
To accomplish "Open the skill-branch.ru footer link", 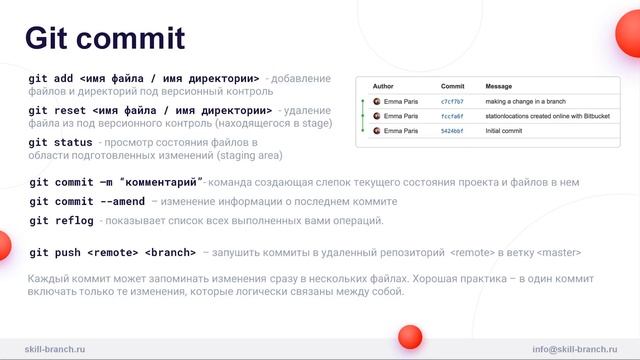I will (x=55, y=349).
